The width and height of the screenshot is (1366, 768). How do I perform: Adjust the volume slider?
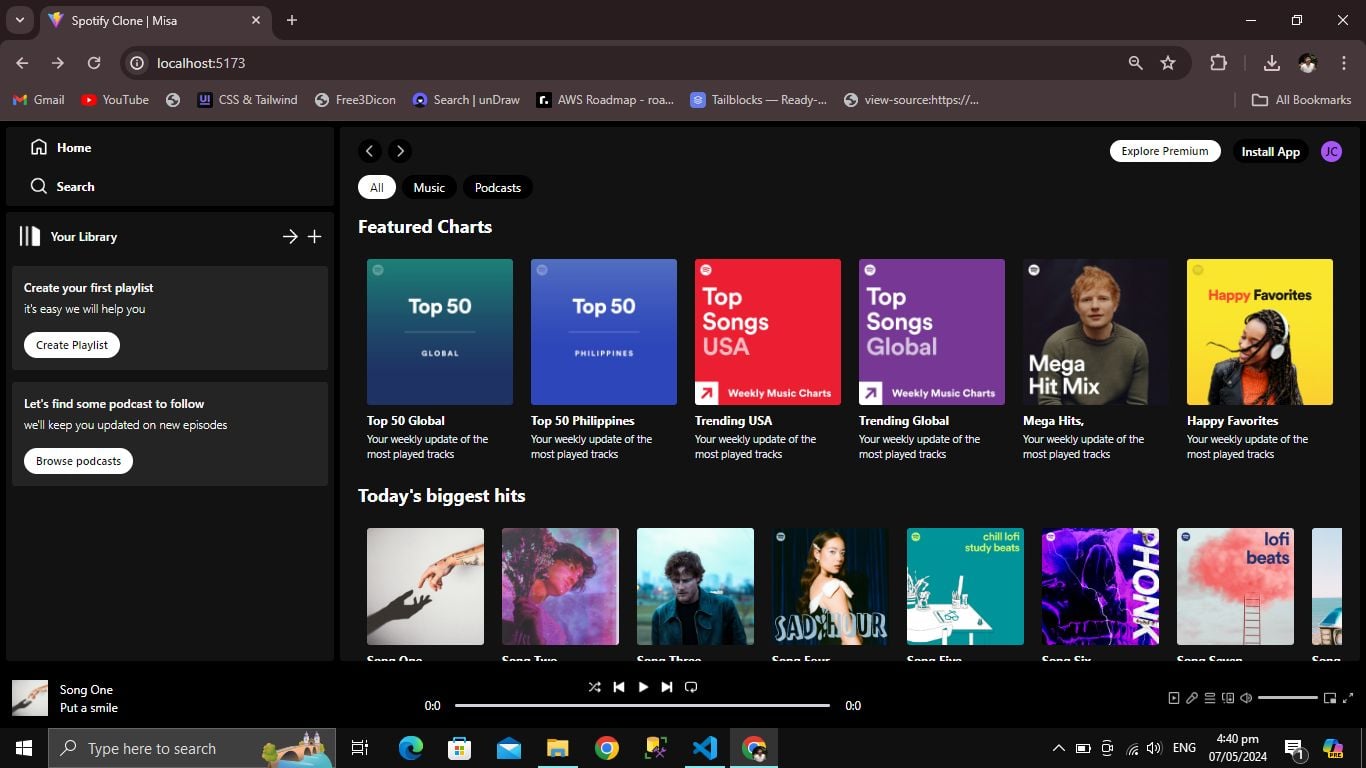pos(1288,698)
